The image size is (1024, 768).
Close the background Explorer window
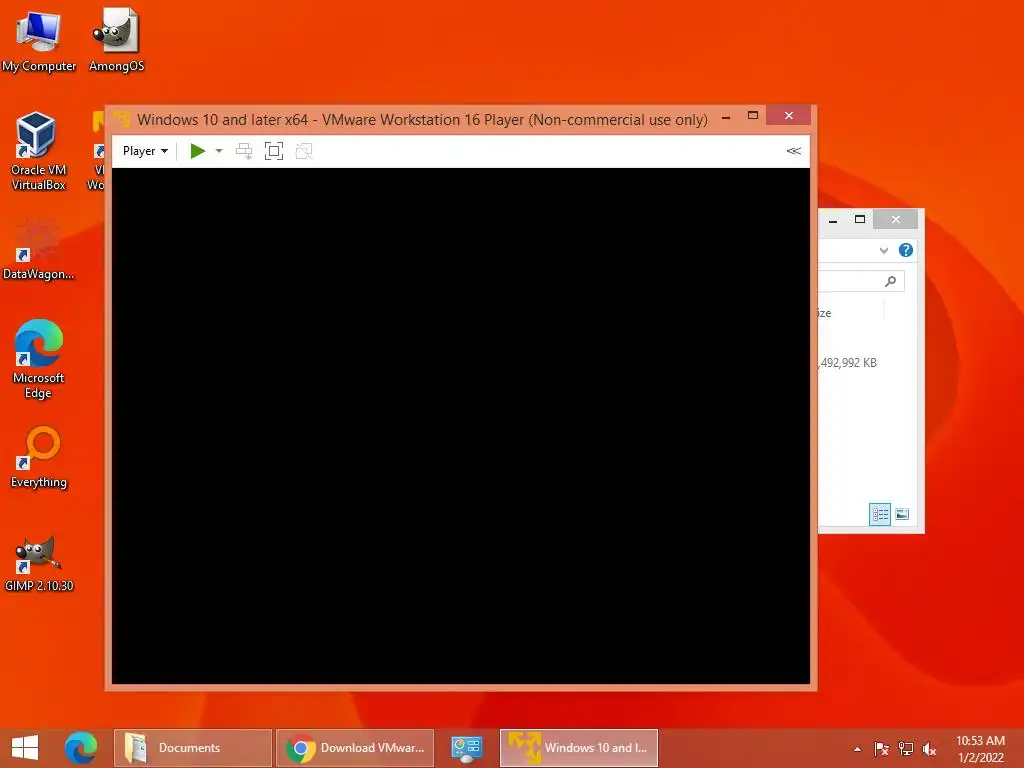[895, 219]
